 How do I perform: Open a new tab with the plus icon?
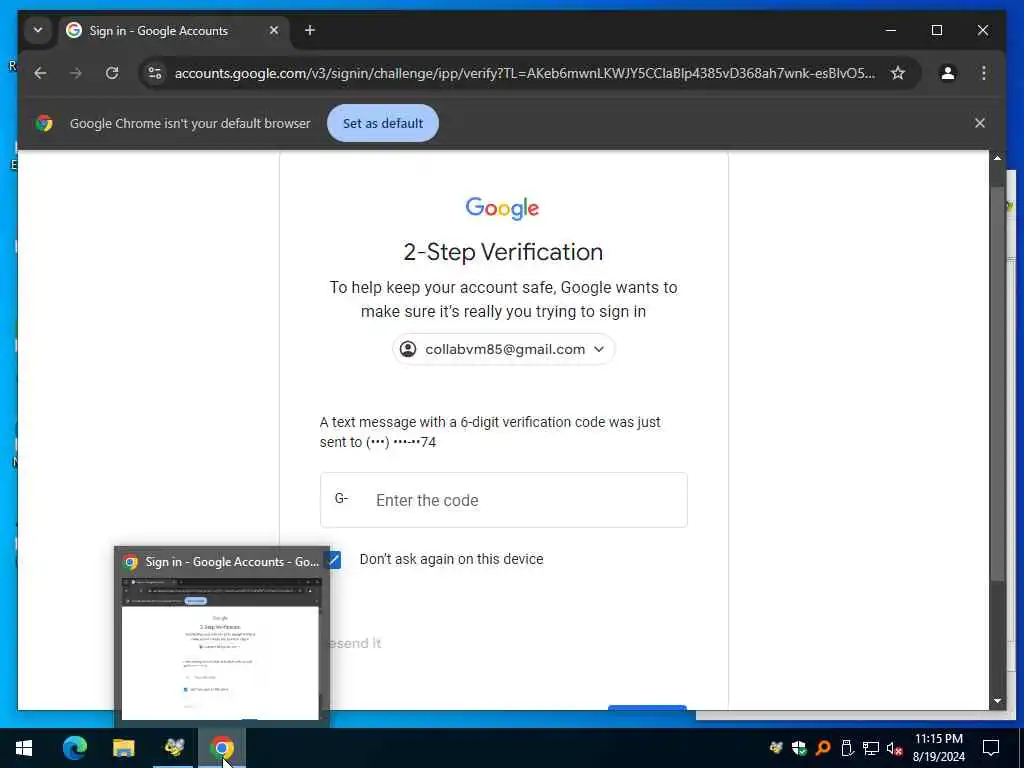point(310,30)
